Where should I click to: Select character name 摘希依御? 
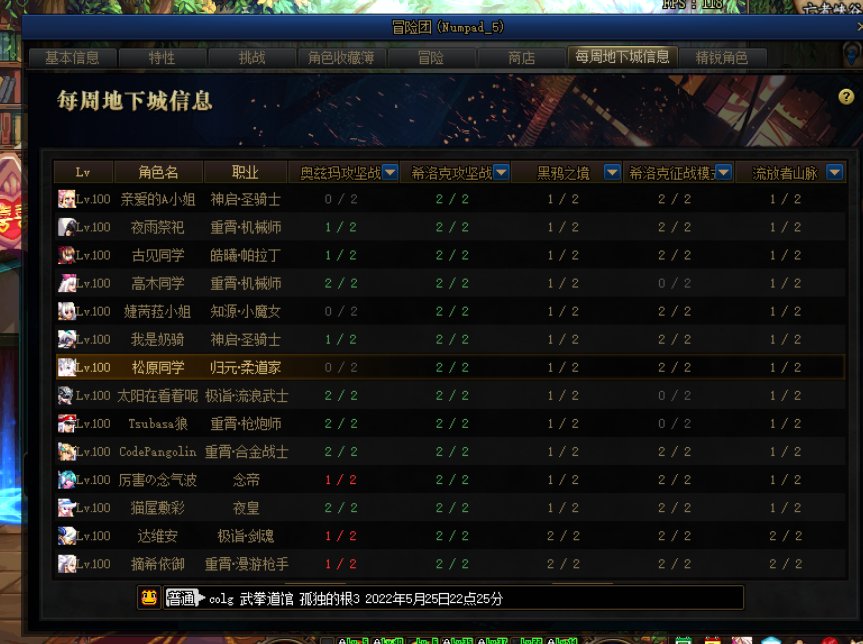point(158,564)
